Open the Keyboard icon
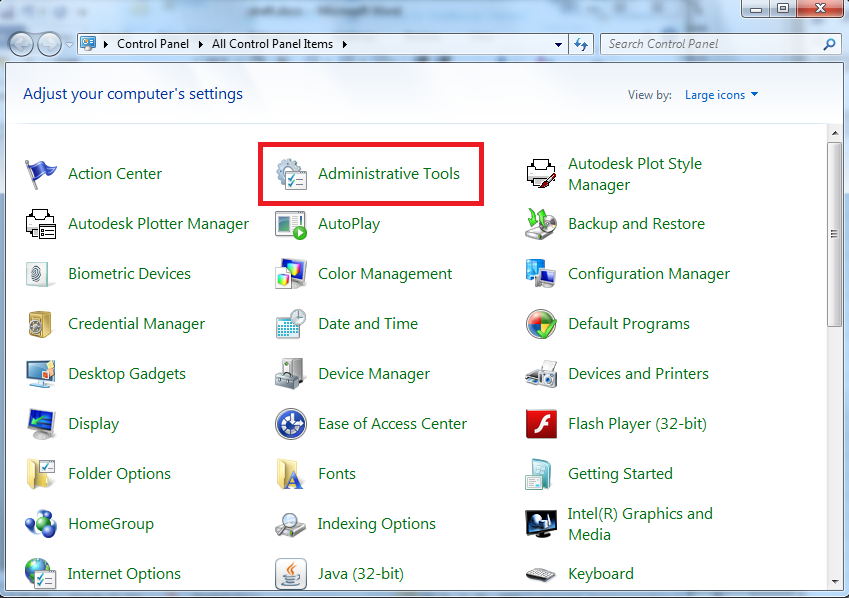The image size is (849, 598). click(541, 574)
